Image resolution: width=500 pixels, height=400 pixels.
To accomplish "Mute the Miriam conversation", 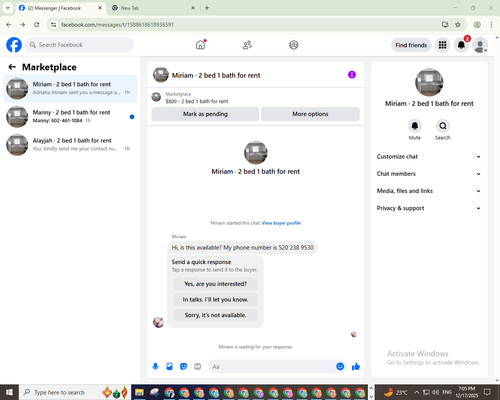I will click(x=415, y=126).
